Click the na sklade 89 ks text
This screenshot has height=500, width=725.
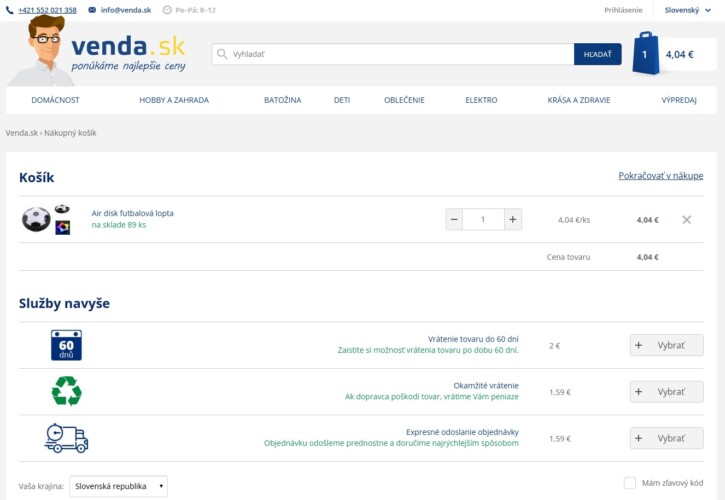coord(119,225)
